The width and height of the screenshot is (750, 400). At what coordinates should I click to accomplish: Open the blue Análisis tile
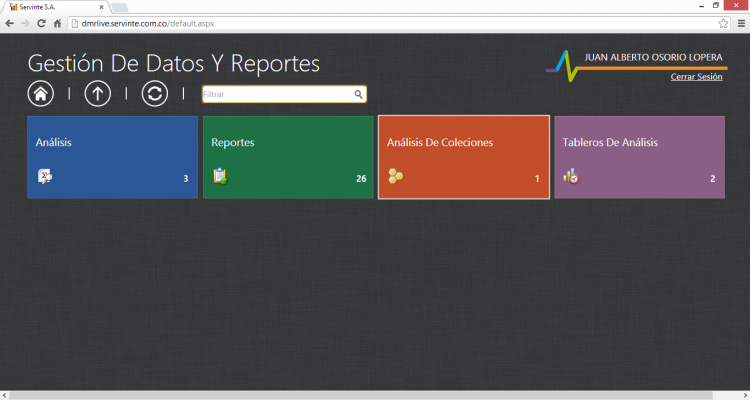[112, 156]
